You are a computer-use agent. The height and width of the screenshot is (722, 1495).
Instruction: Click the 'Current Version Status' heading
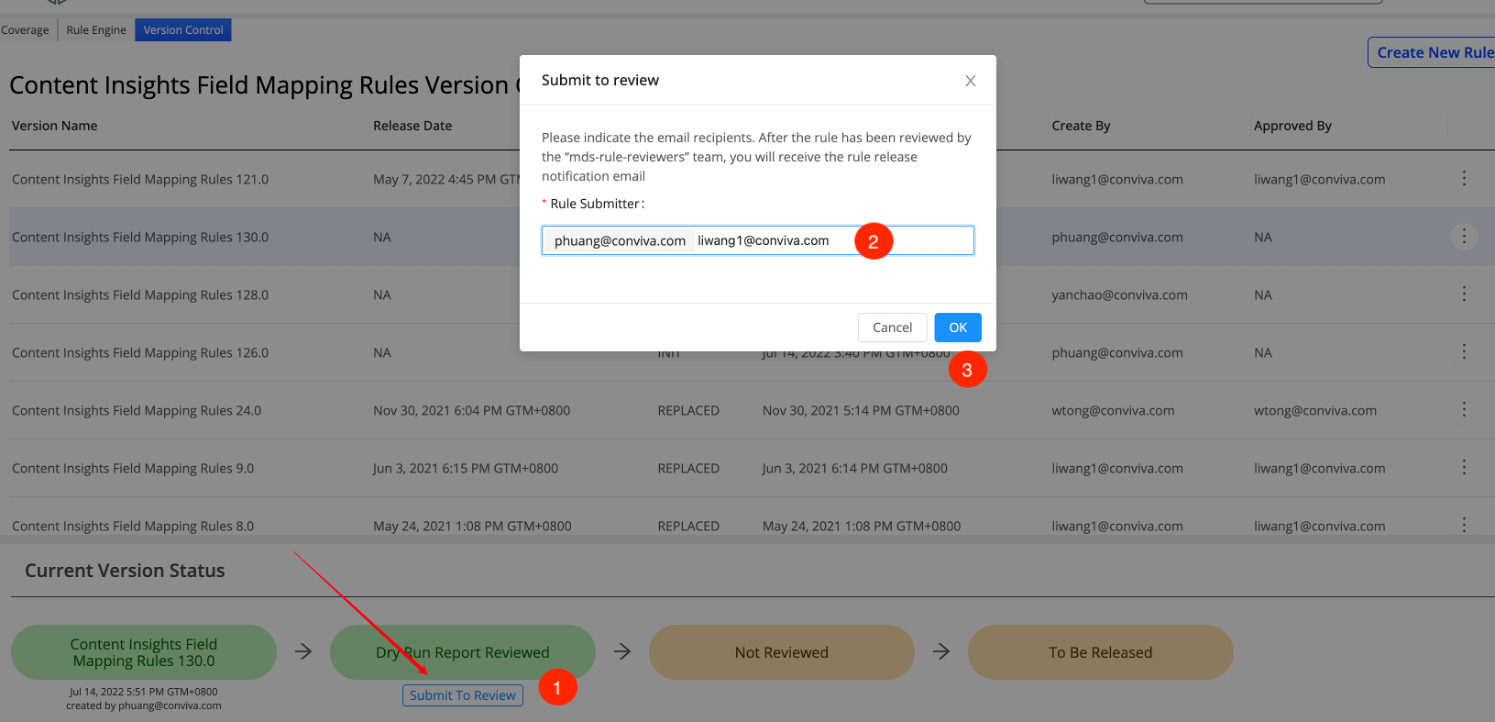click(x=125, y=571)
